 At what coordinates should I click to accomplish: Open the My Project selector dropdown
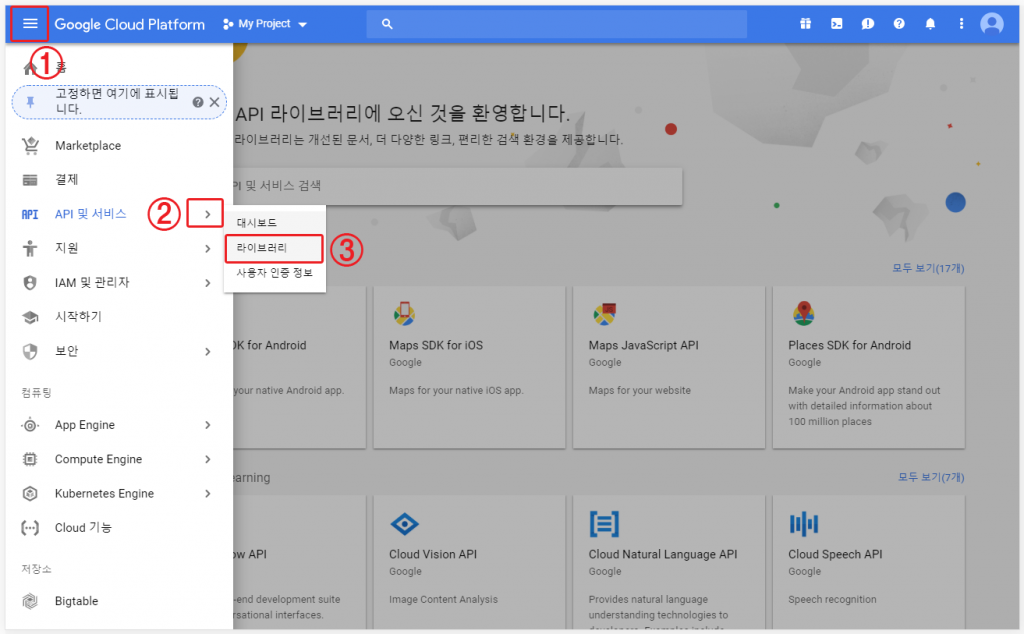click(266, 24)
